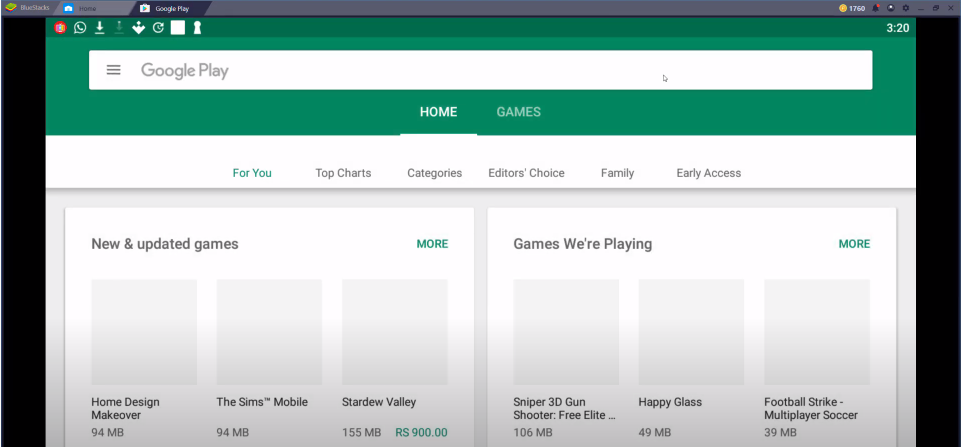Click the 155 MB size label
Screen dimensions: 961x447
pyautogui.click(x=362, y=433)
